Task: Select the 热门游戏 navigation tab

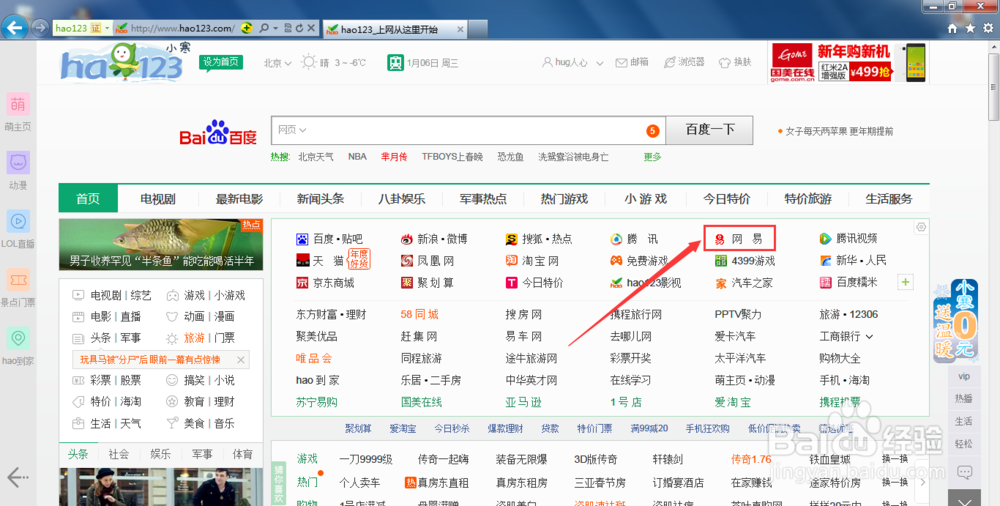Action: [x=564, y=198]
